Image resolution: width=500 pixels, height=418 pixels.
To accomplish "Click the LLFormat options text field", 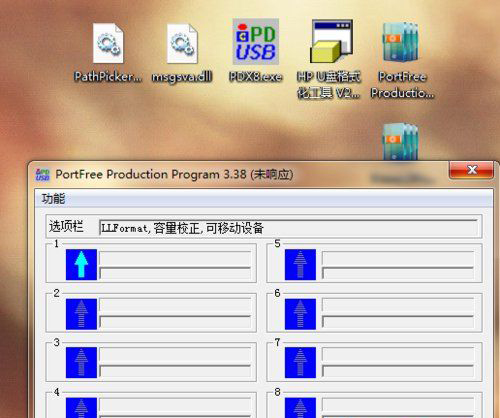I will [x=289, y=228].
